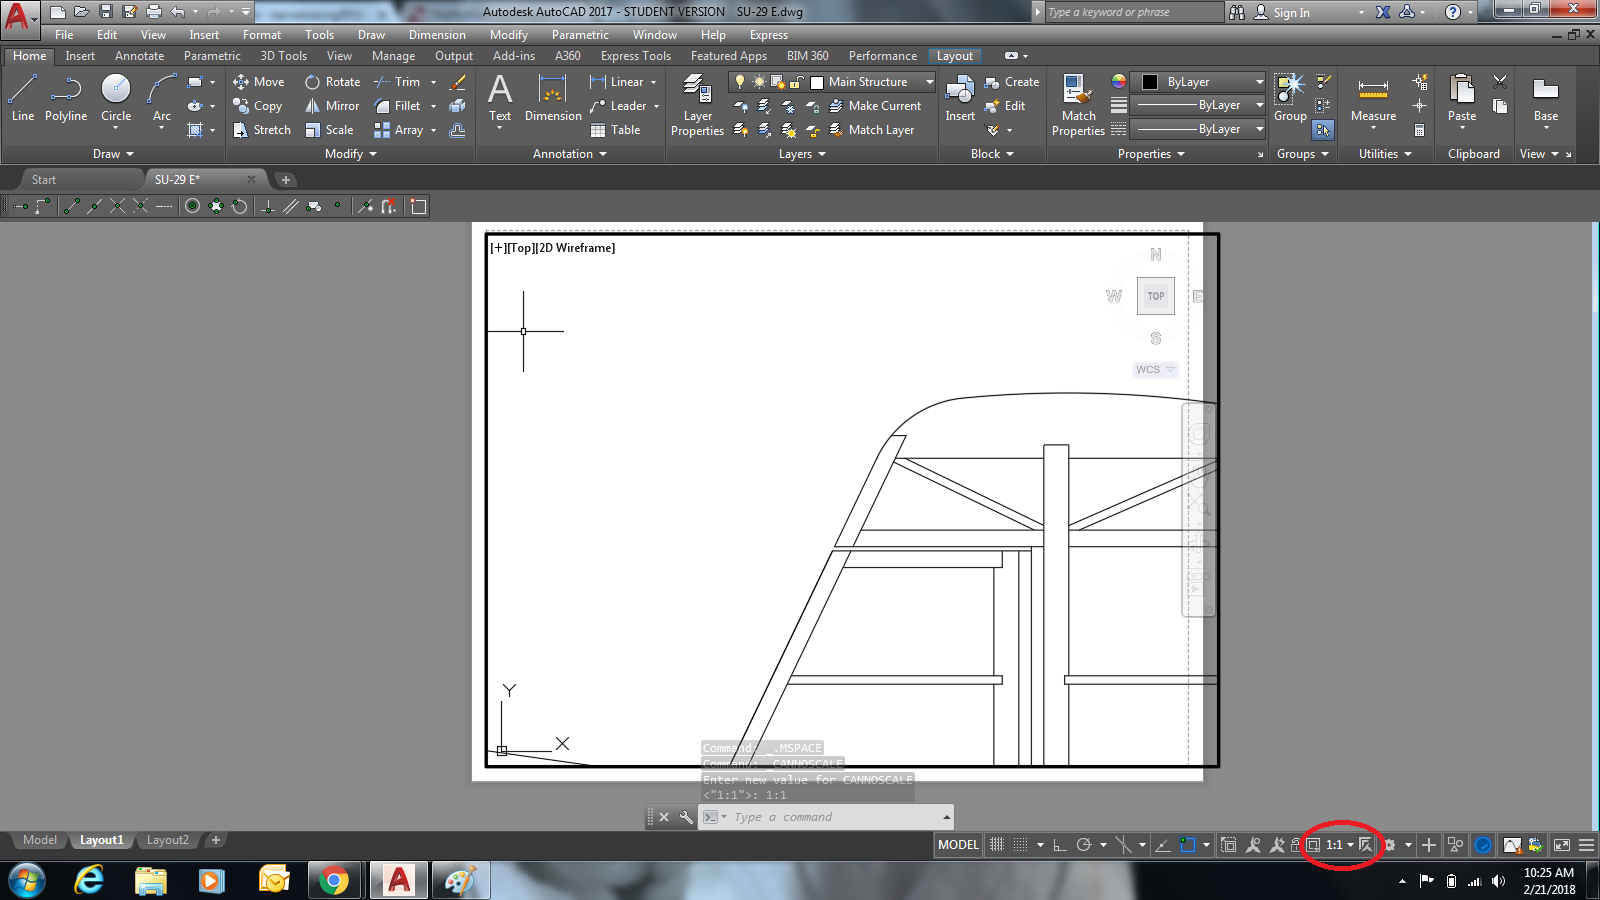Image resolution: width=1600 pixels, height=900 pixels.
Task: Click the Match Layer tool
Action: 871,130
